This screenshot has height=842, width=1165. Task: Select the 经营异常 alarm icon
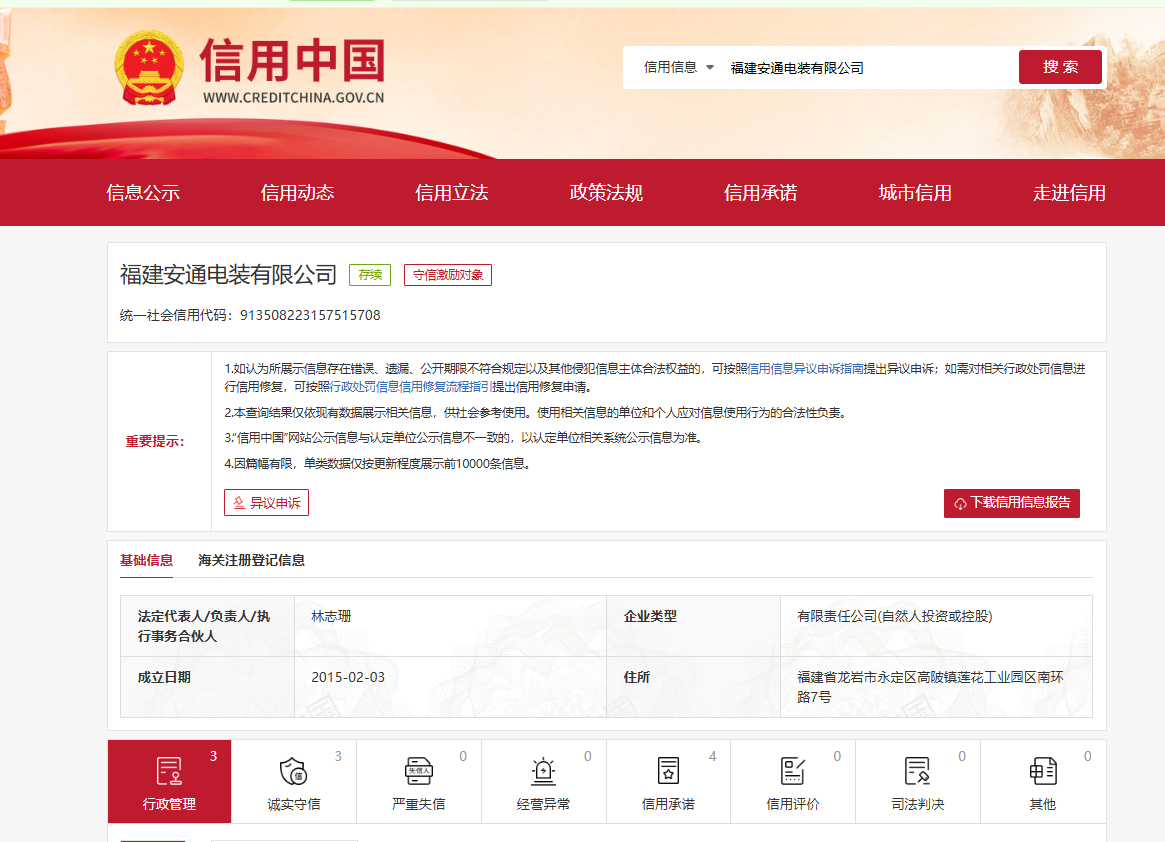[543, 771]
